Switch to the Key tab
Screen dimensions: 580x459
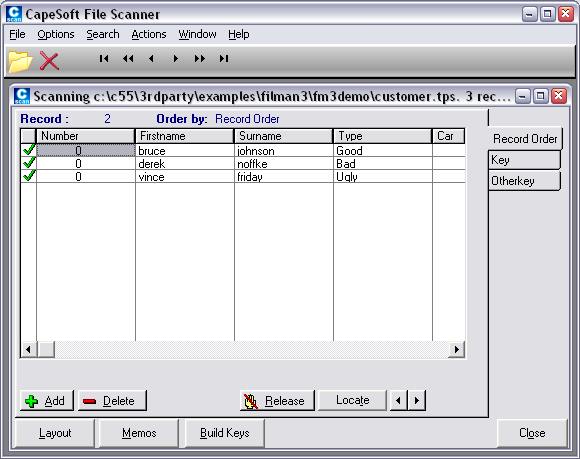[524, 160]
